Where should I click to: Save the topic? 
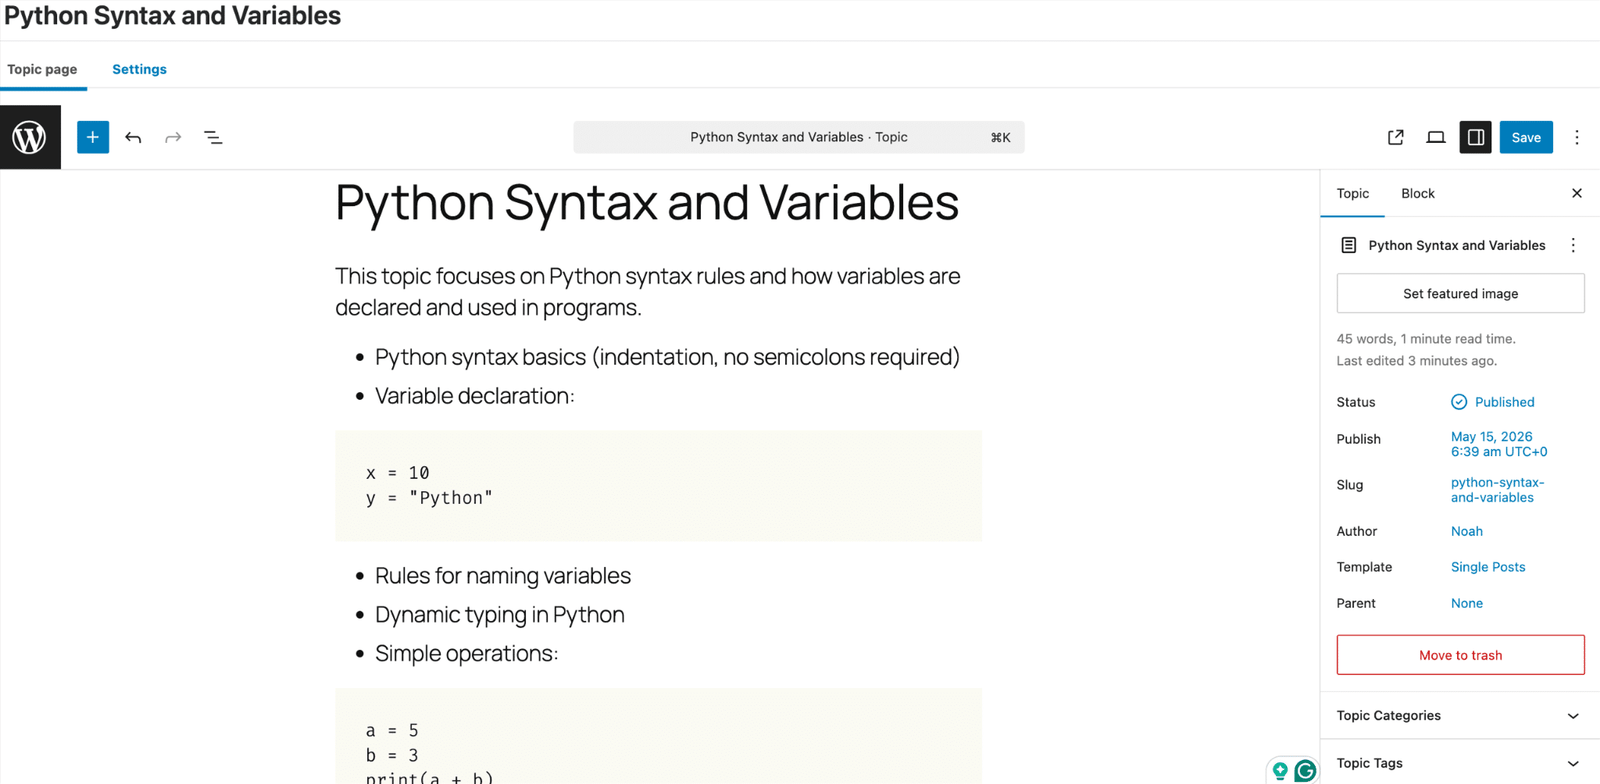(x=1526, y=137)
